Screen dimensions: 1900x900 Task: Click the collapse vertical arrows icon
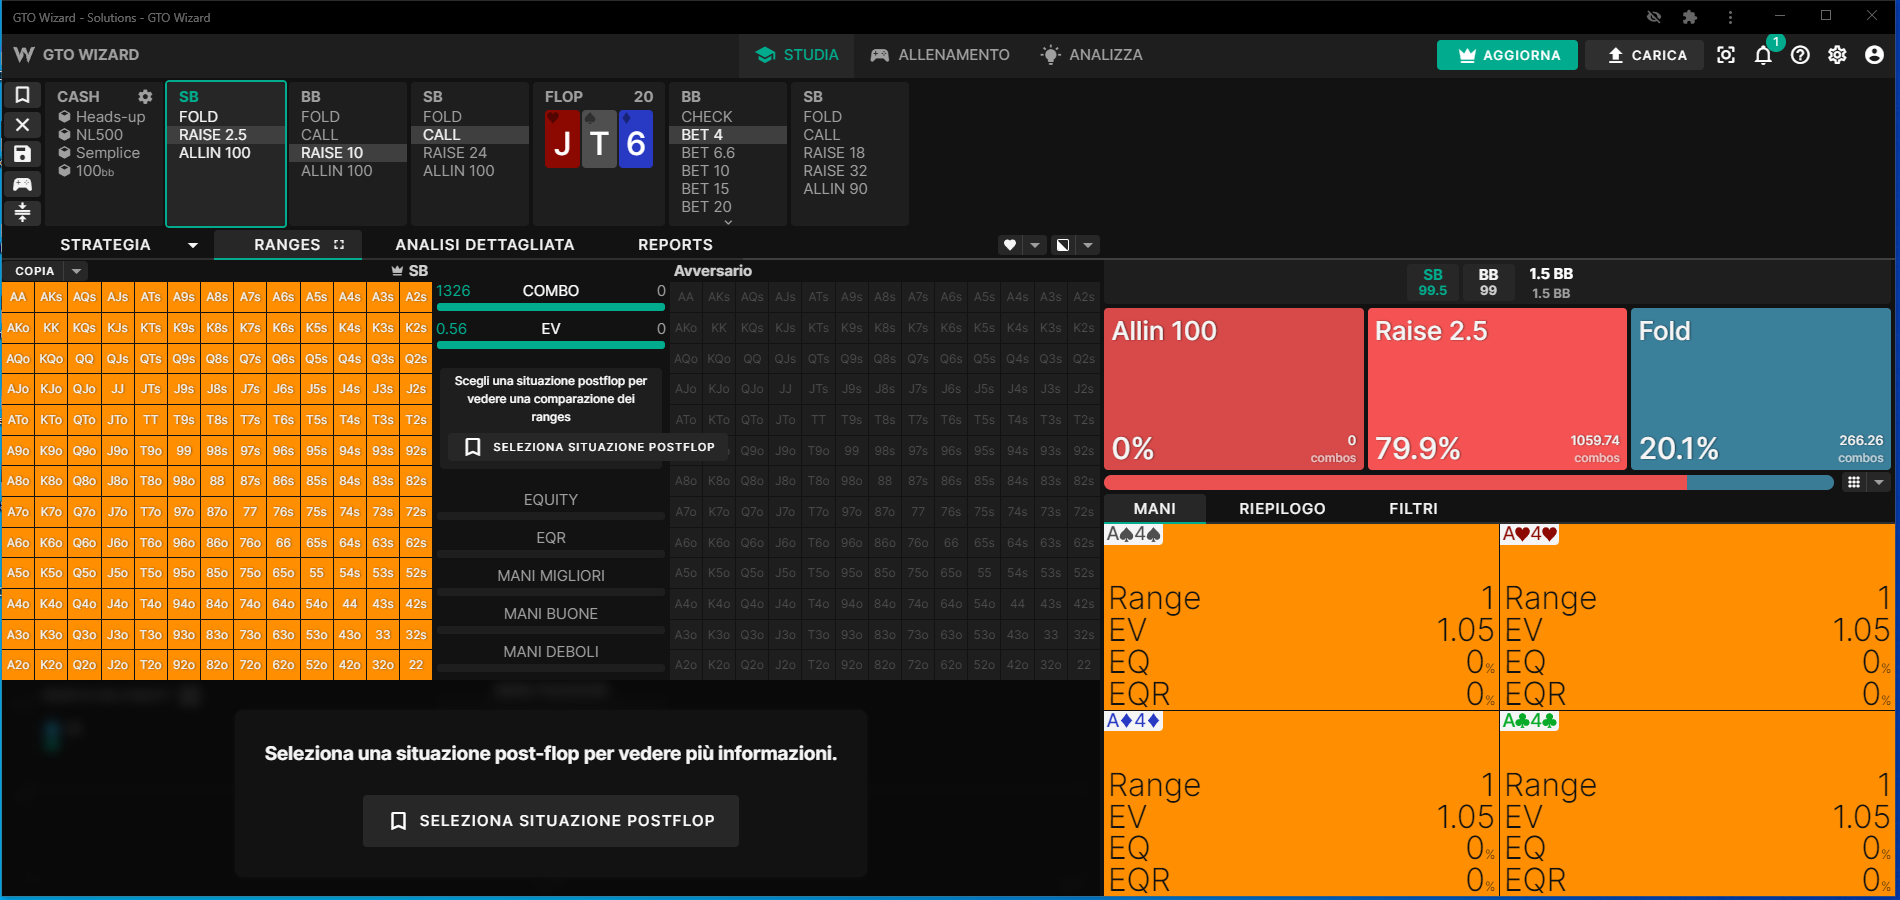click(x=22, y=212)
